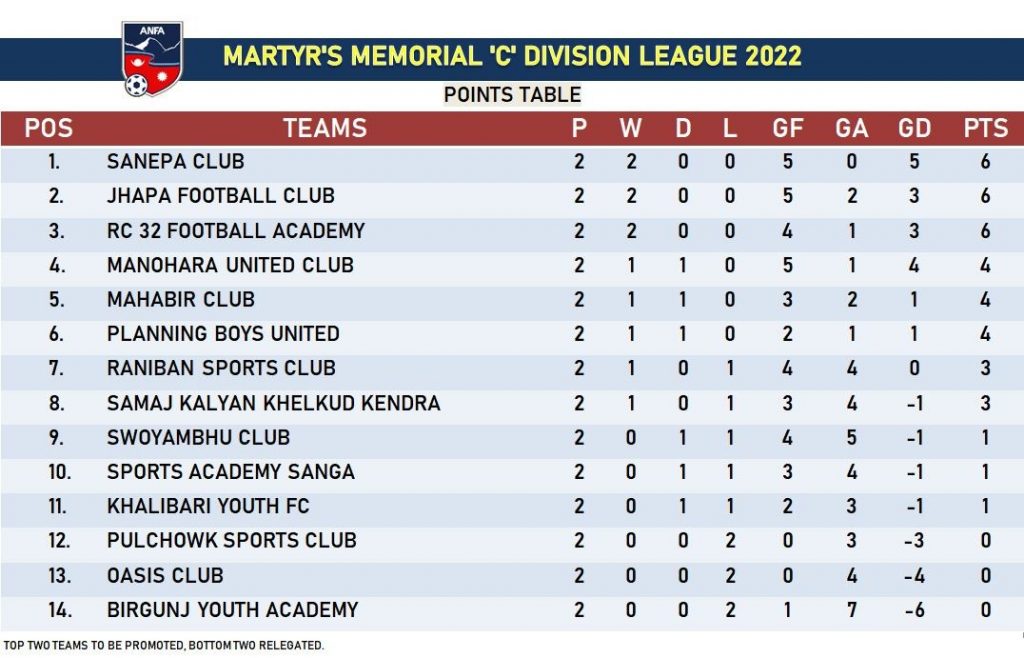Select the Sanepa Club team name
1024x658 pixels.
click(176, 162)
